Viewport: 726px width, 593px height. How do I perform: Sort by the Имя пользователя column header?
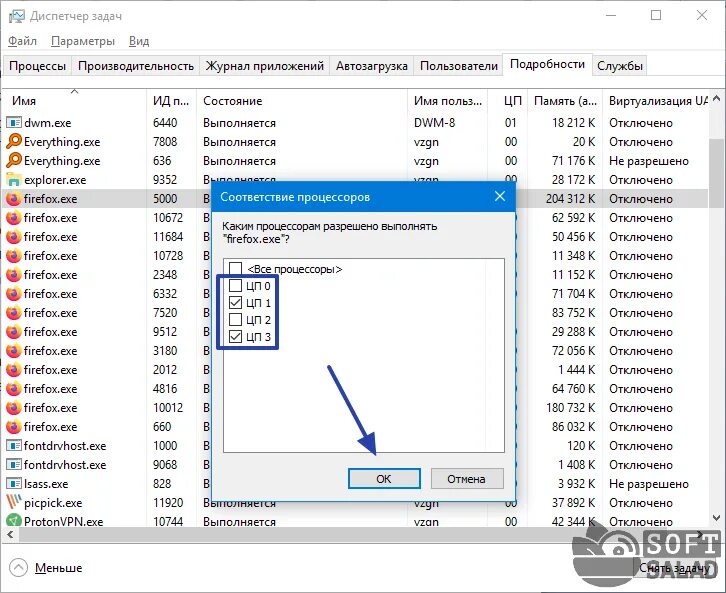[448, 100]
